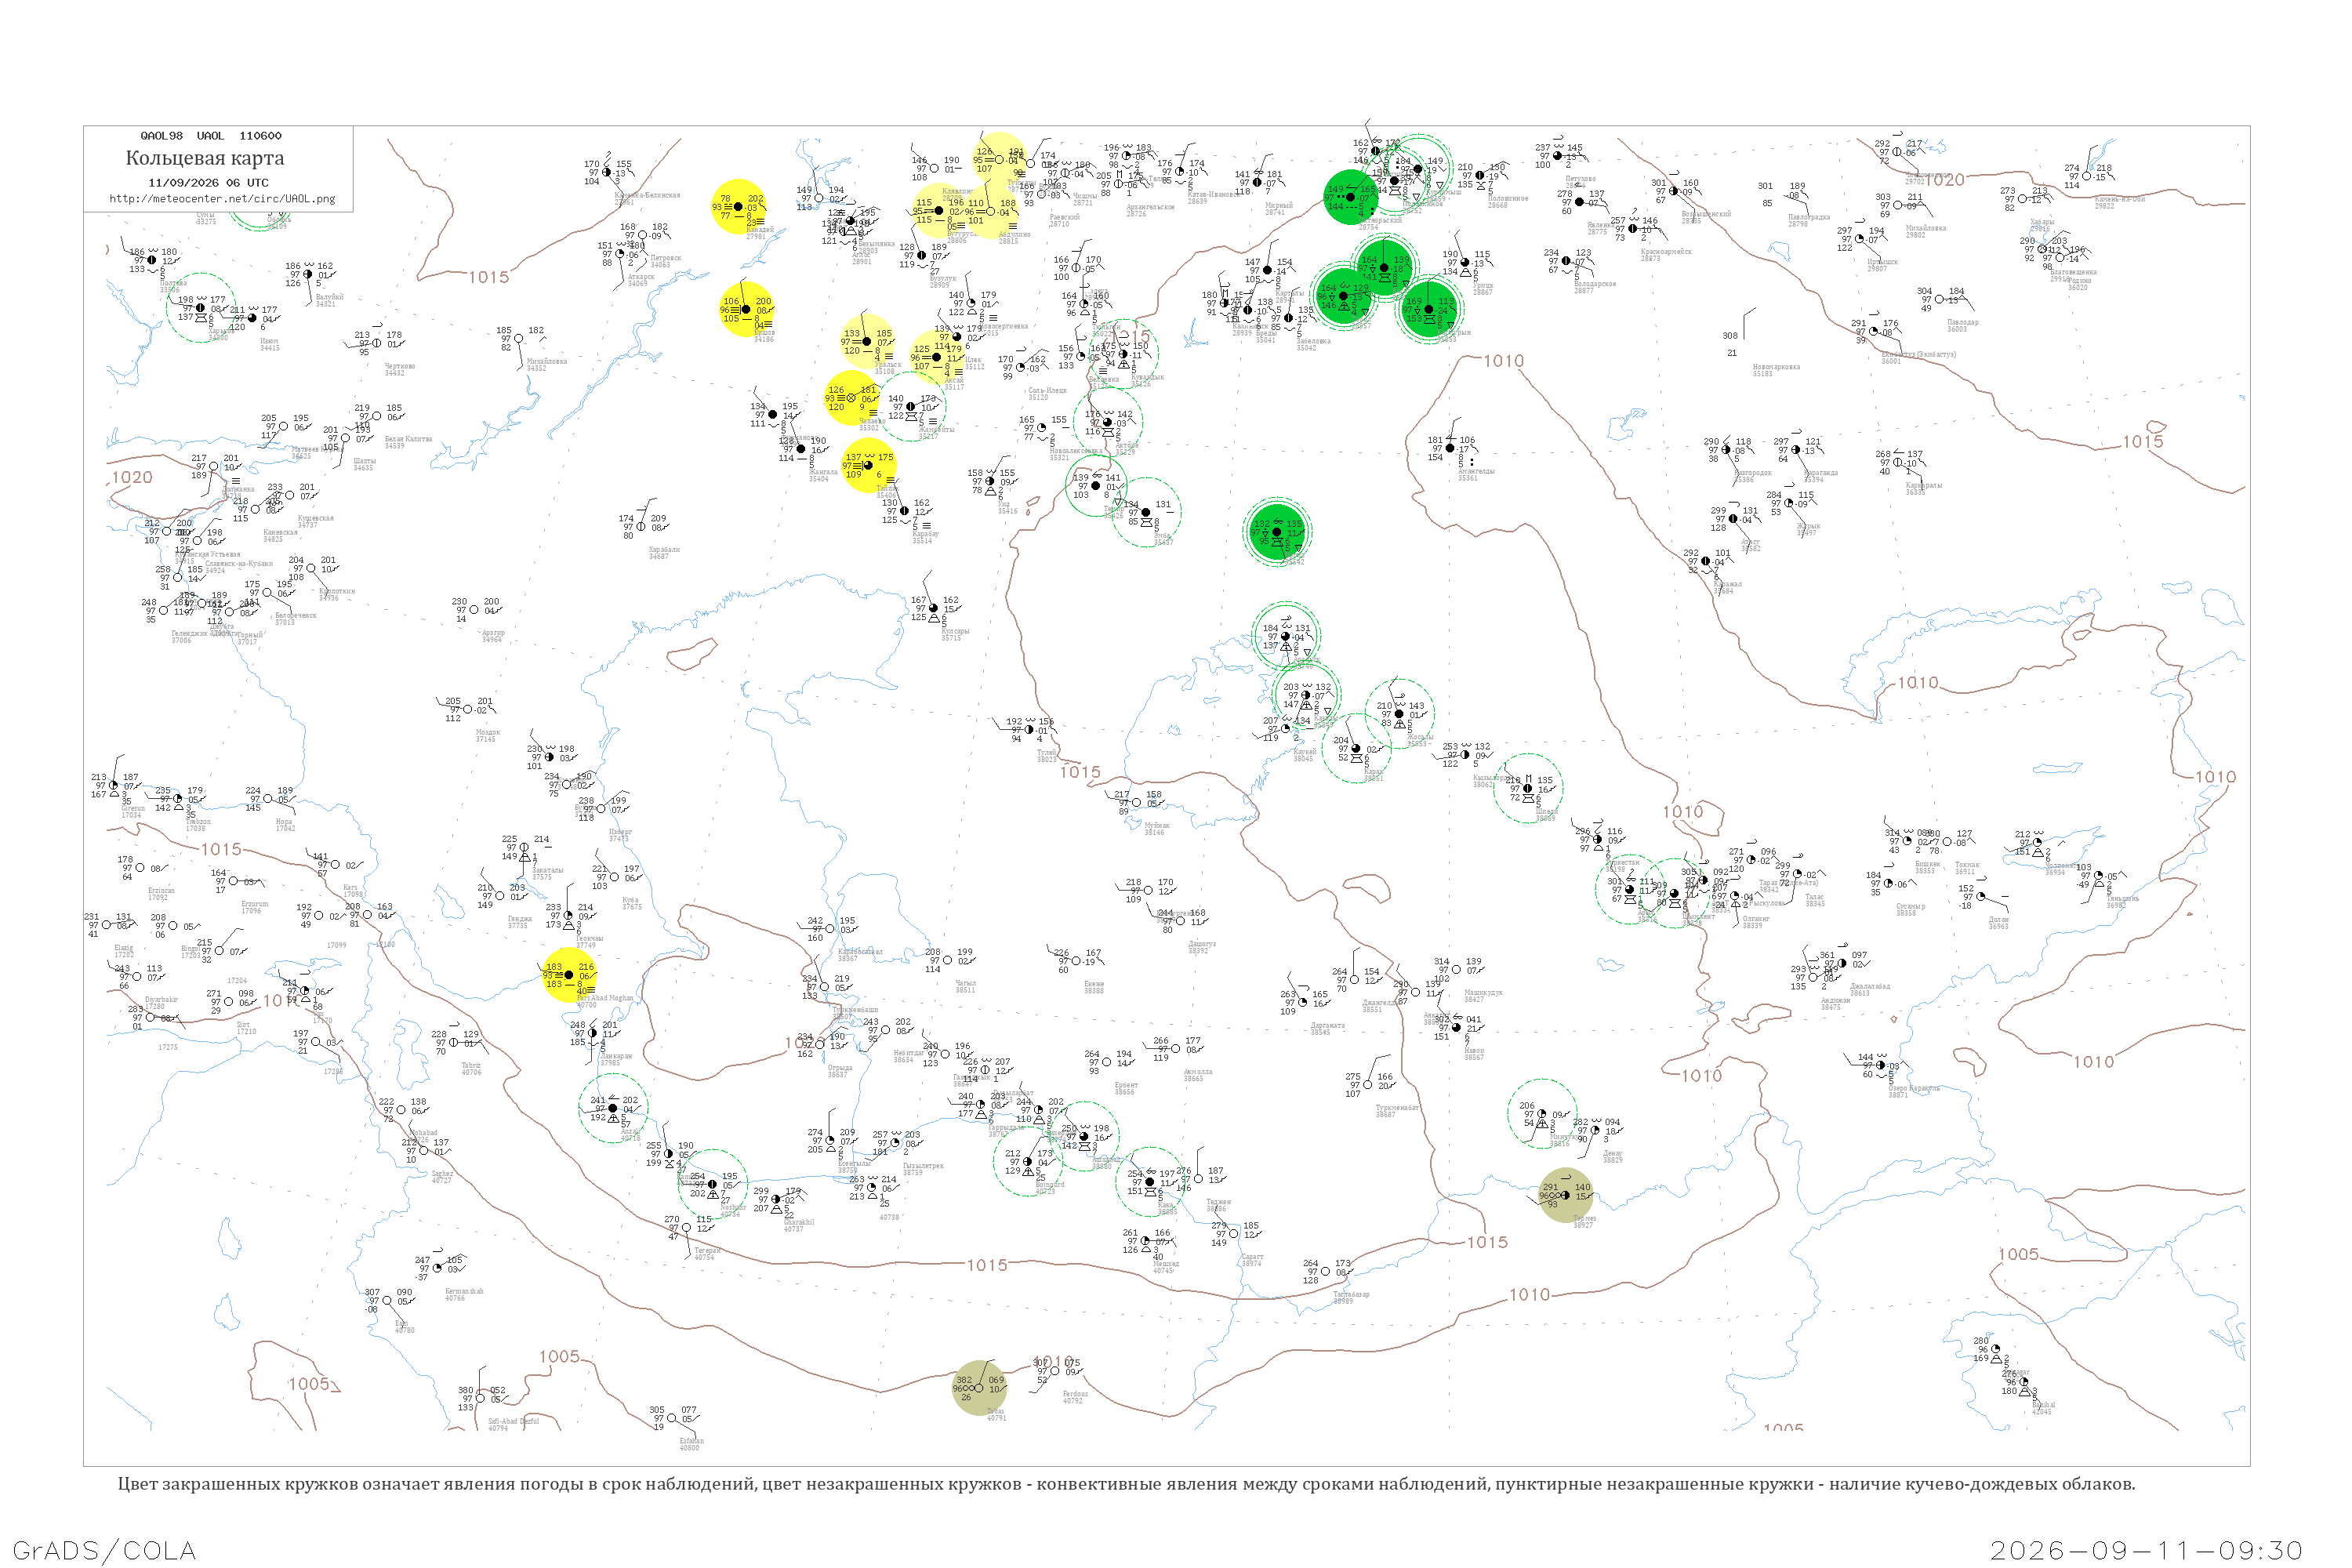
Task: Select the olive circle at Термез station
Action: point(1566,1195)
